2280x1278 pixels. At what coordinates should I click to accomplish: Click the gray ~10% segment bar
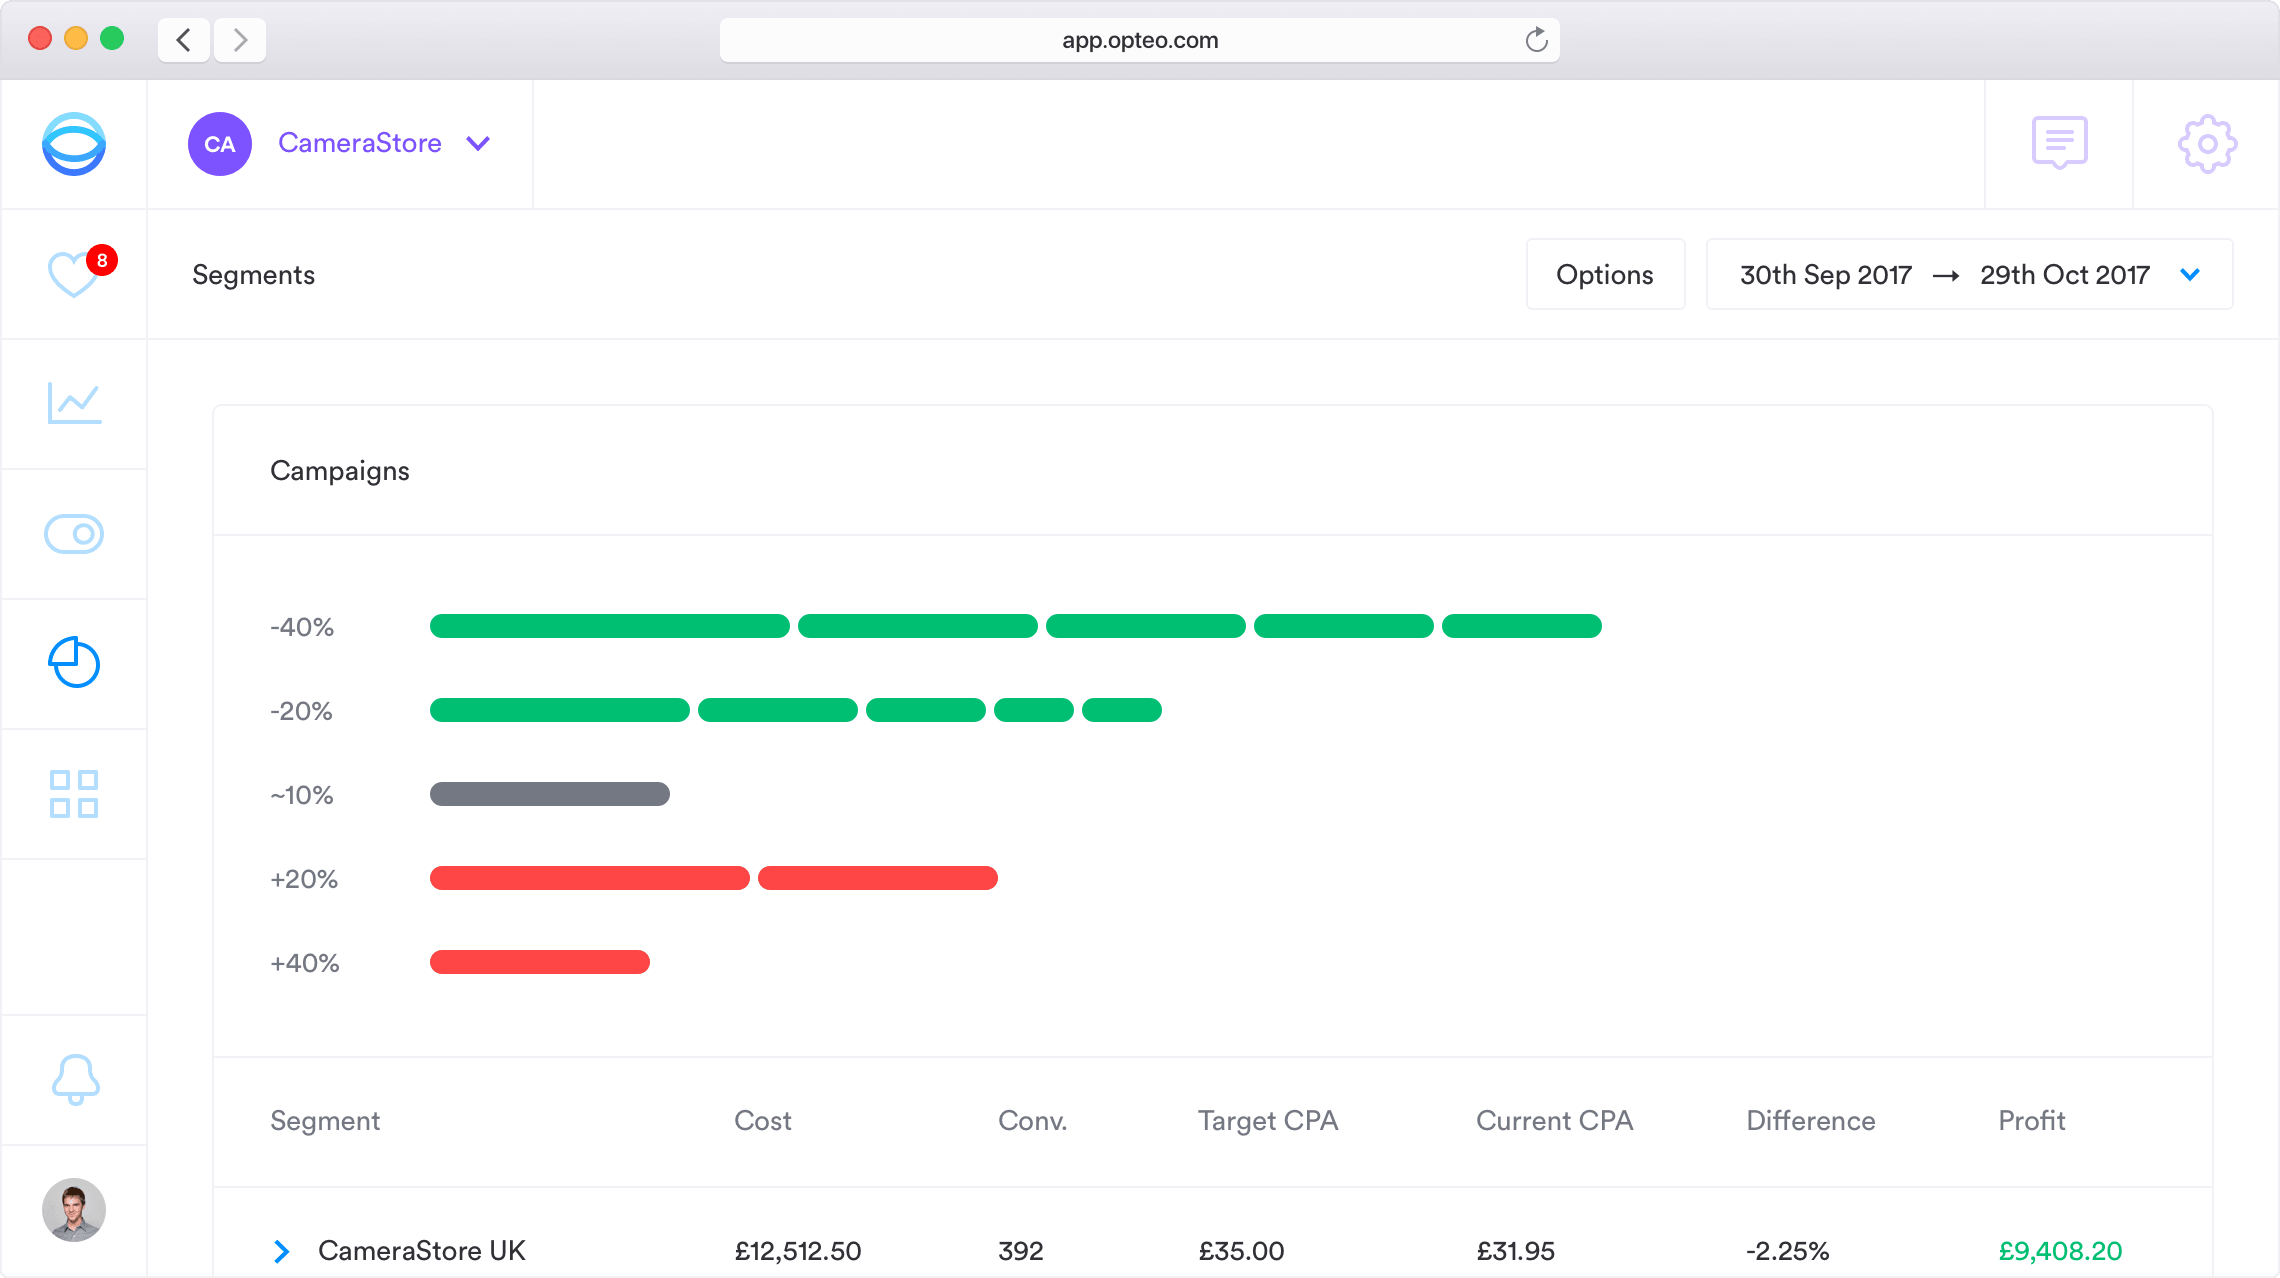point(549,794)
